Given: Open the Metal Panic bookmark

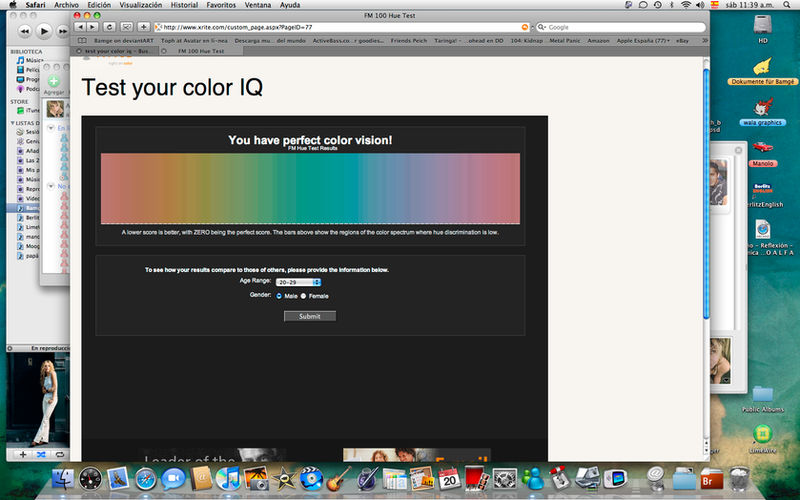Looking at the screenshot, I should point(565,40).
